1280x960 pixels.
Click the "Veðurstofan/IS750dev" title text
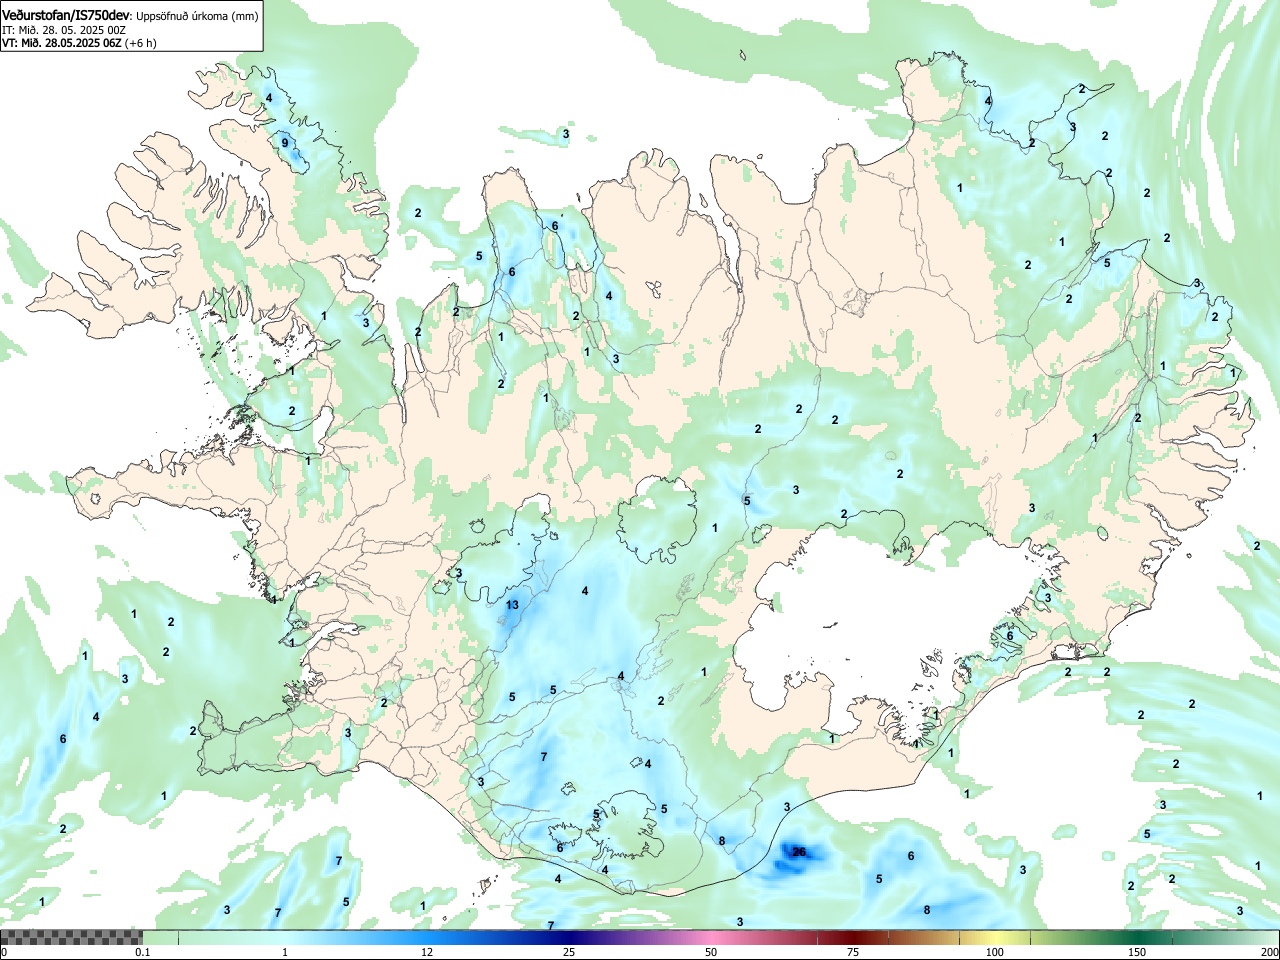(x=66, y=15)
